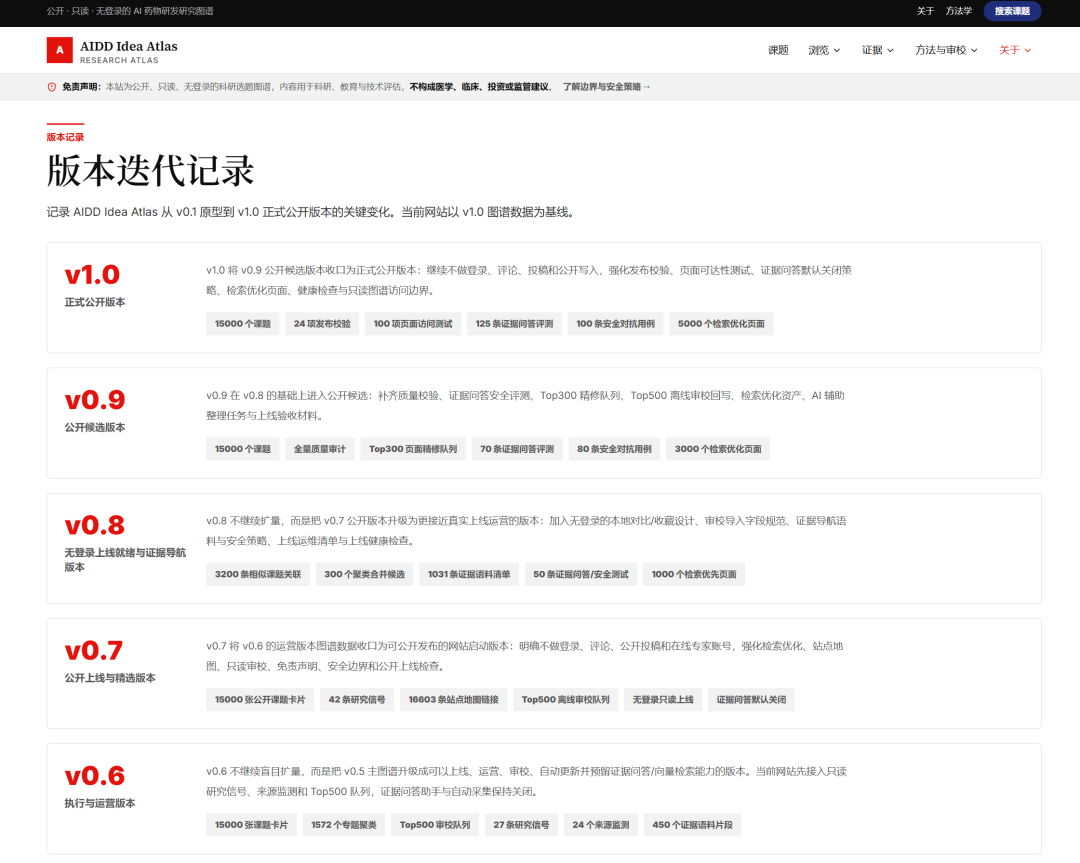Image resolution: width=1080 pixels, height=863 pixels.
Task: Click the 1031 条证据语料清单 tag
Action: (x=469, y=574)
